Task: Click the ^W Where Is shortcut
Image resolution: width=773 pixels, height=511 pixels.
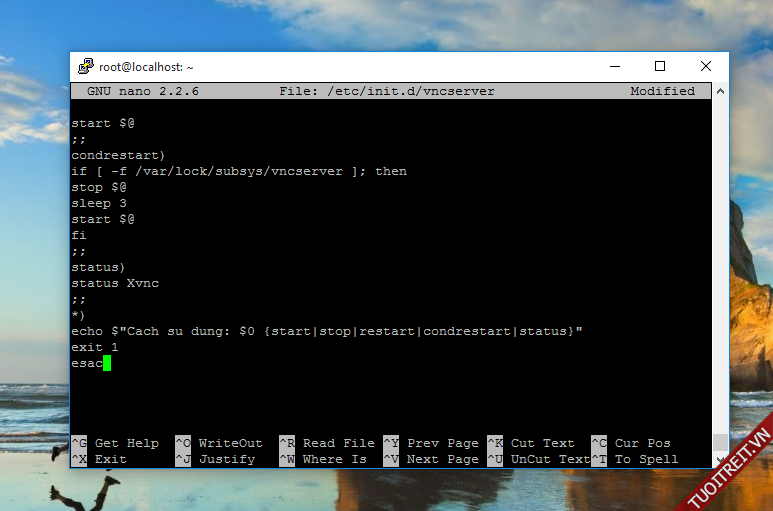Action: (x=322, y=459)
